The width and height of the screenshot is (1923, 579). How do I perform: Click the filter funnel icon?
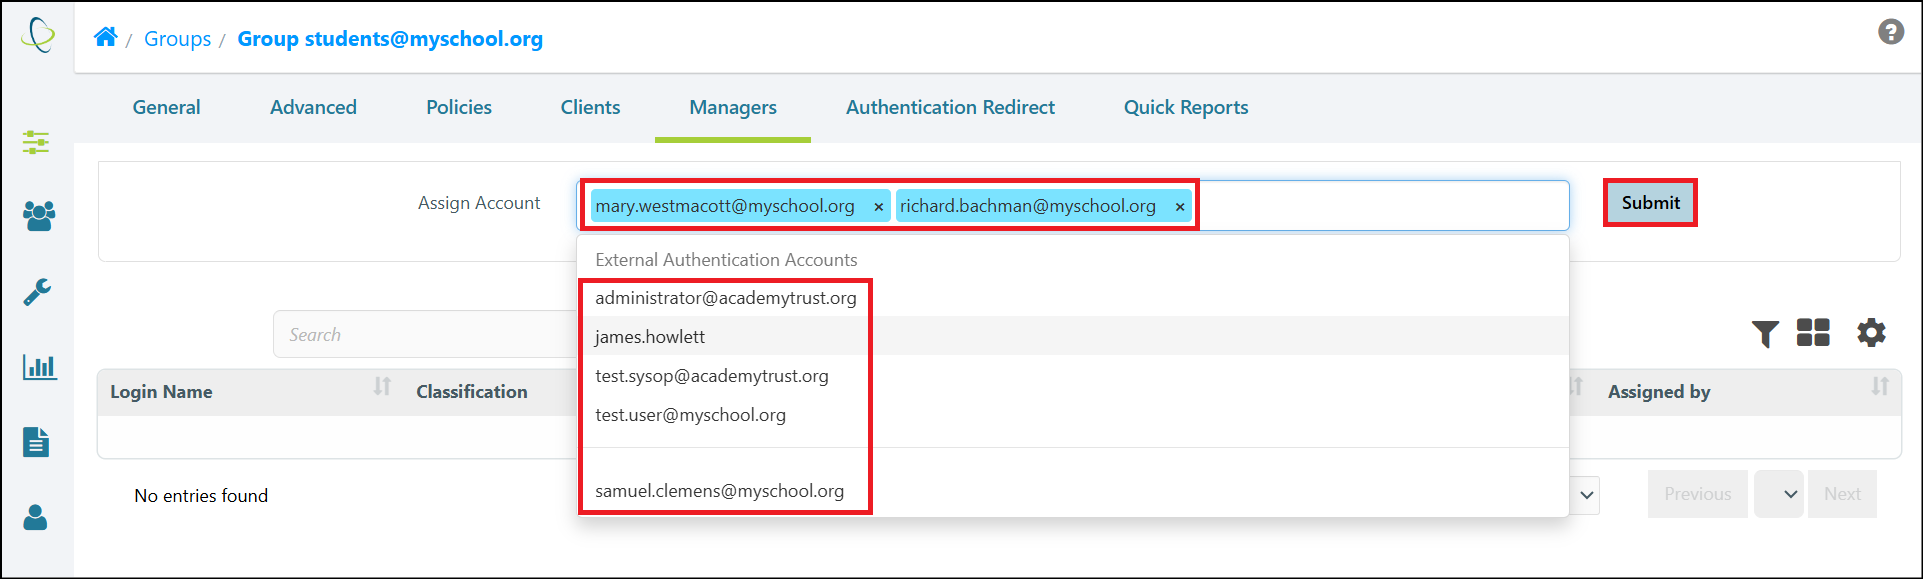(x=1765, y=334)
